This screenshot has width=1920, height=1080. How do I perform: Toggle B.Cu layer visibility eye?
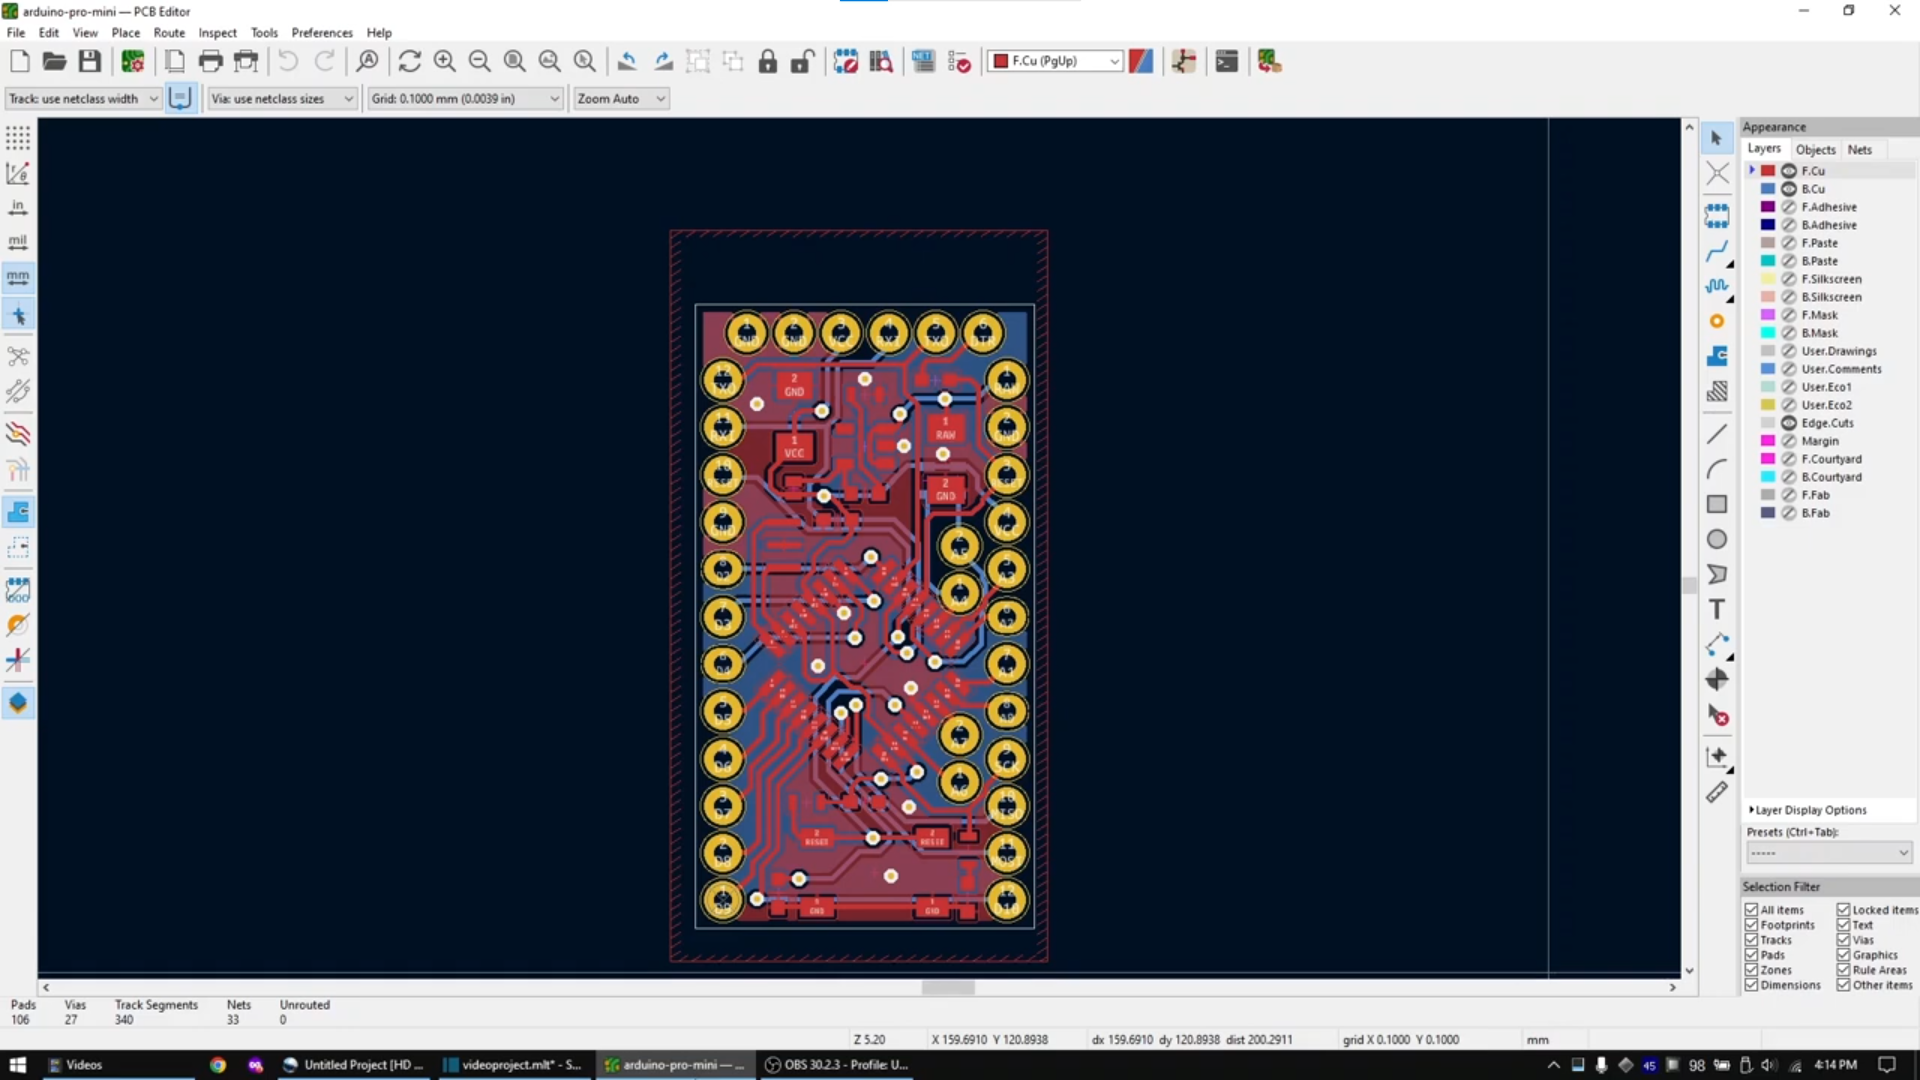click(x=1789, y=189)
